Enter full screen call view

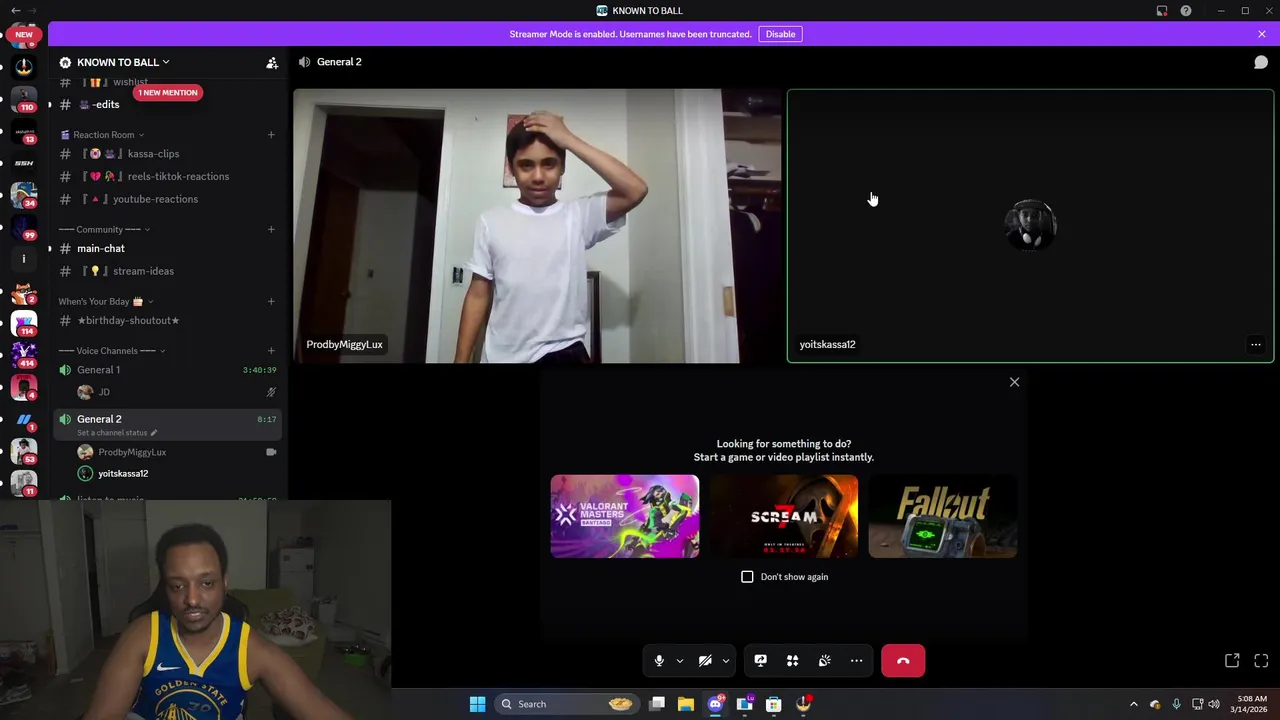coord(1261,661)
